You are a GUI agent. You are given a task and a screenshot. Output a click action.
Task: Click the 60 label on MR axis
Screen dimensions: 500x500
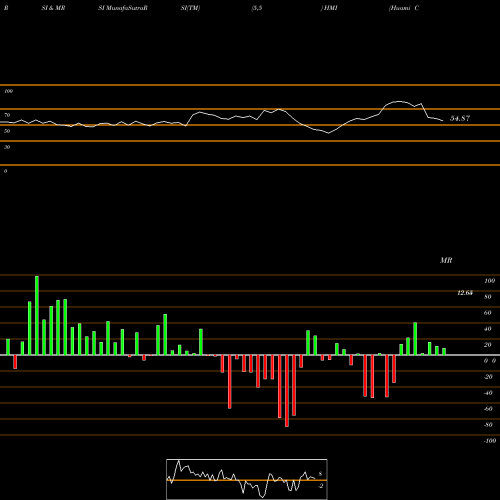pyautogui.click(x=488, y=313)
